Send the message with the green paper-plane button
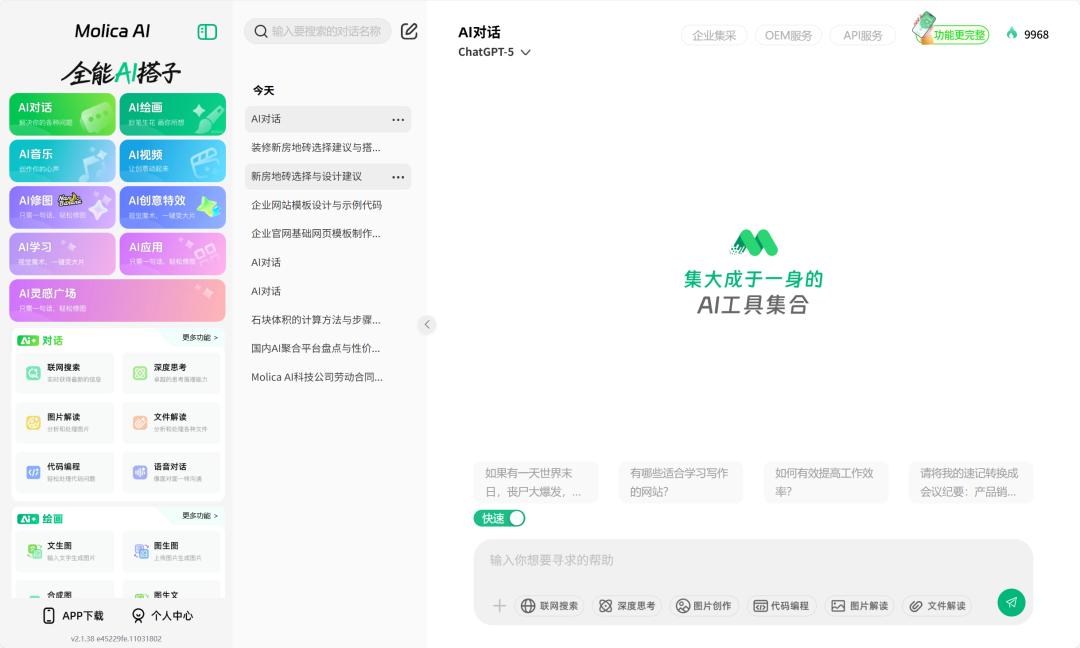The image size is (1080, 648). tap(1011, 603)
